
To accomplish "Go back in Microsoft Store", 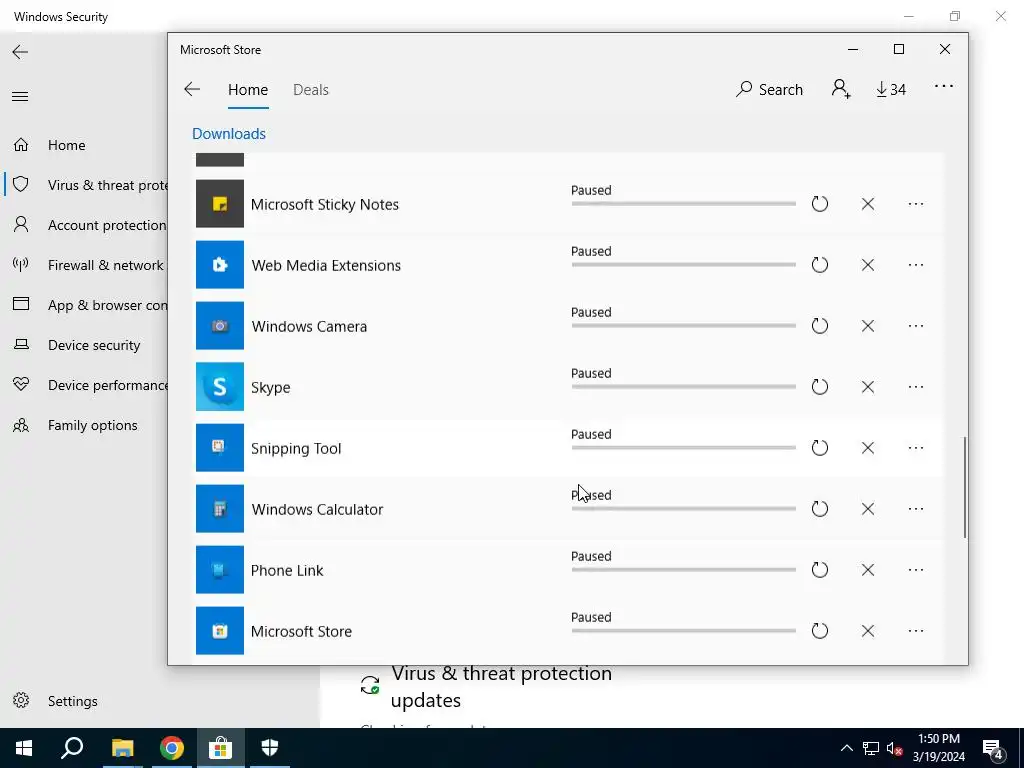I will point(192,89).
